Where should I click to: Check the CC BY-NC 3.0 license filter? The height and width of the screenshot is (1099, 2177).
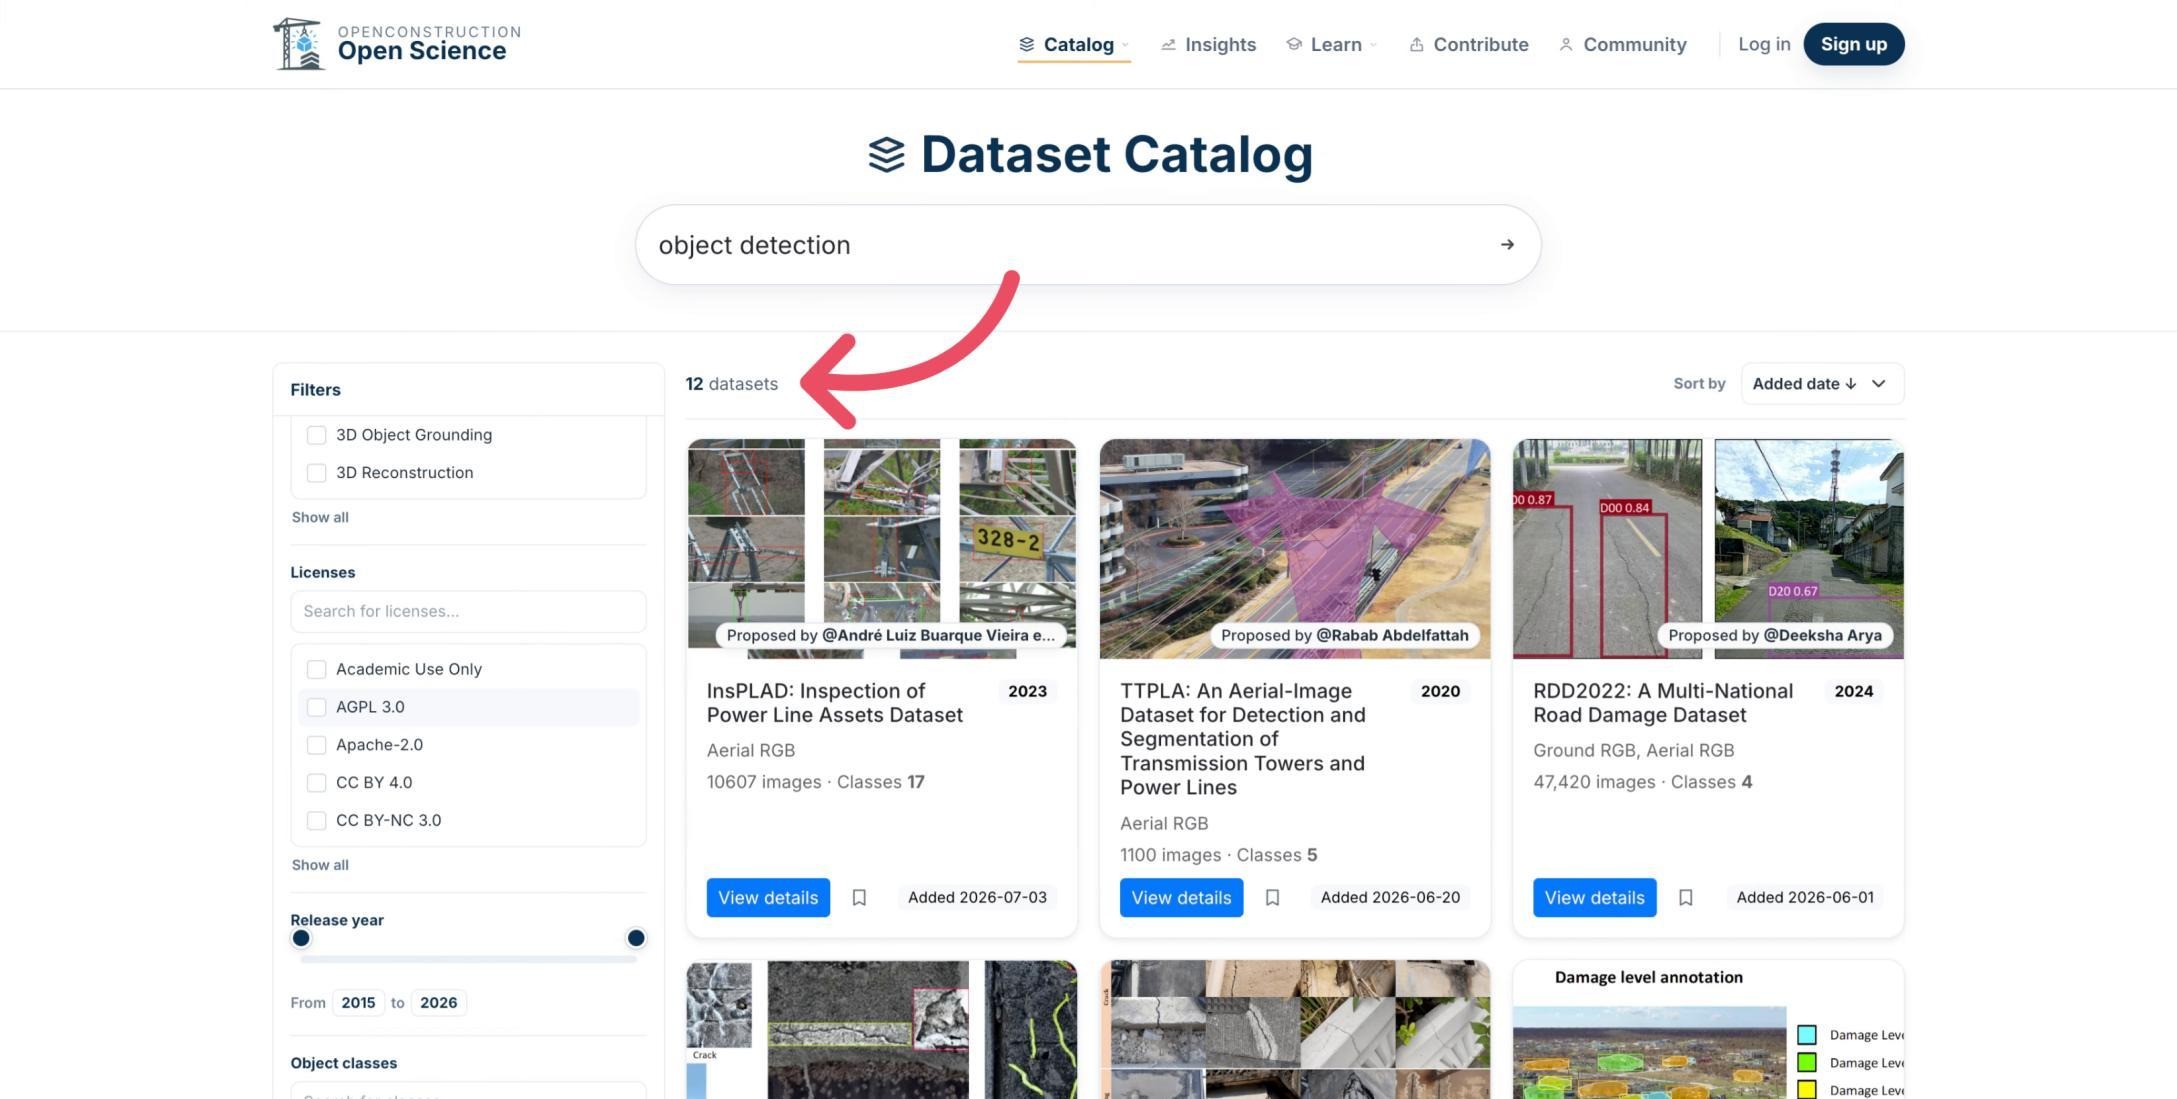[316, 821]
